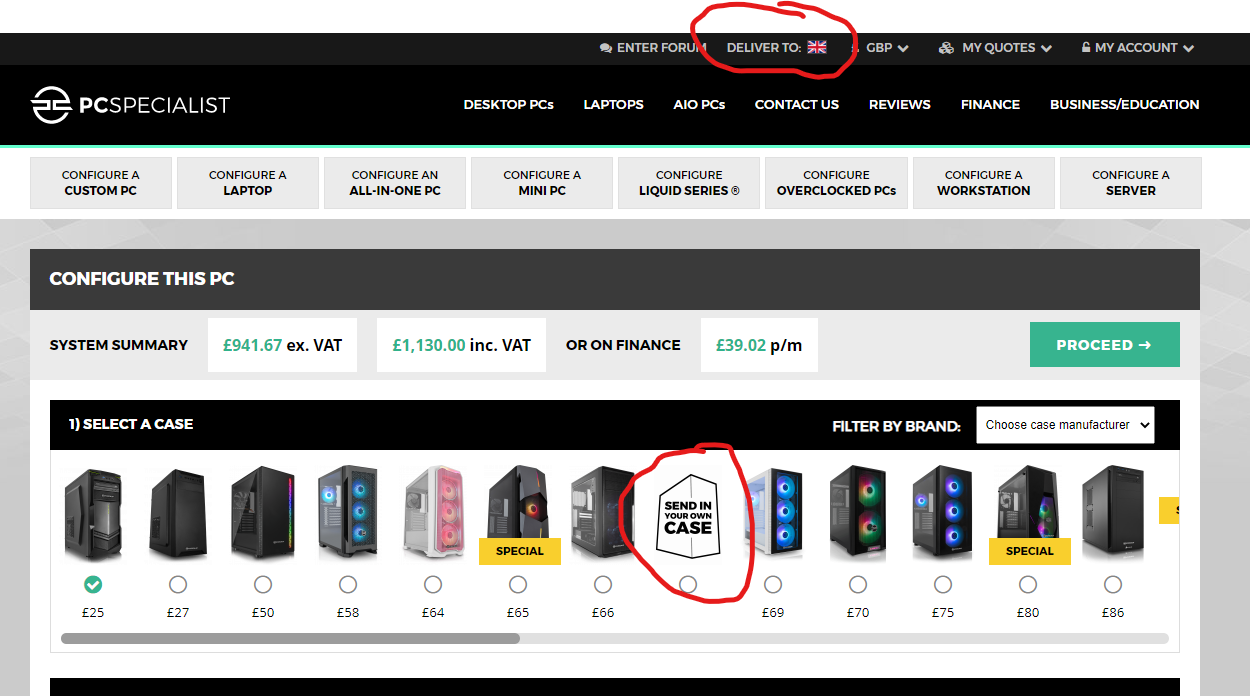Expand the My Account chevron
The image size is (1250, 696).
click(1188, 48)
